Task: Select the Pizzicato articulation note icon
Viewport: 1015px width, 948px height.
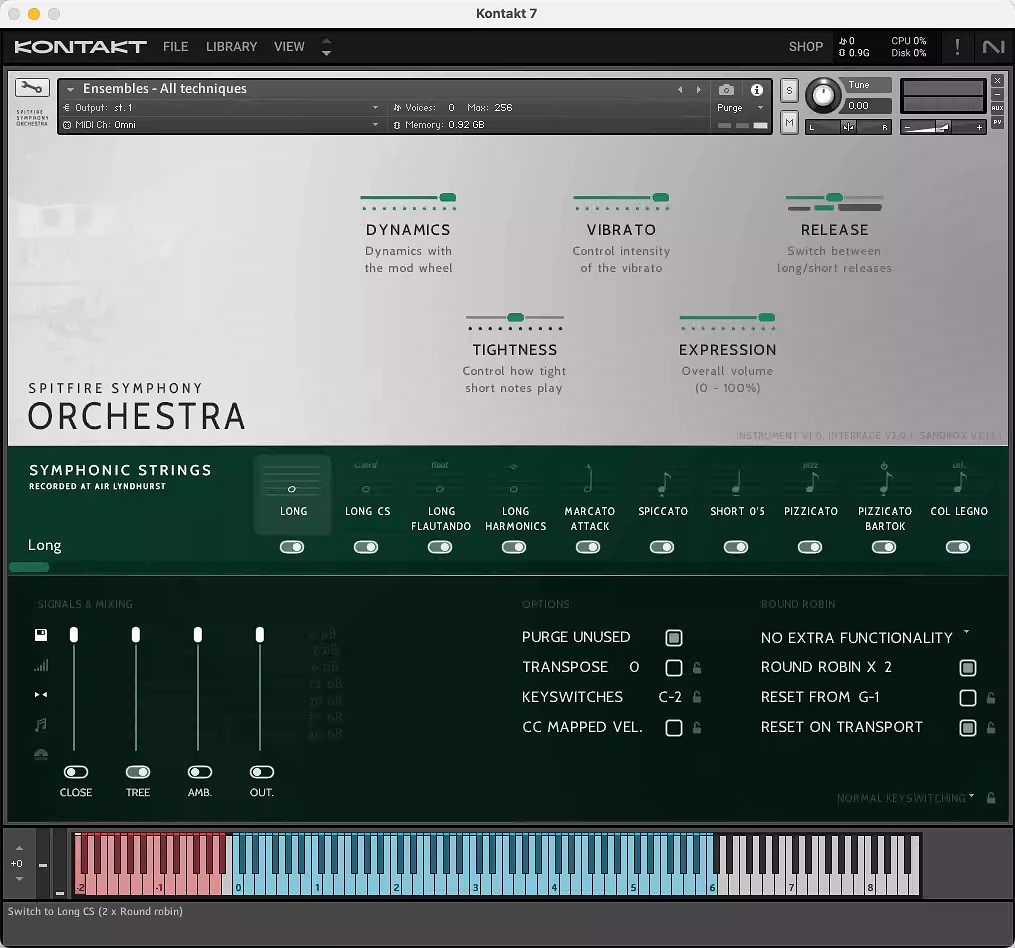Action: (x=811, y=483)
